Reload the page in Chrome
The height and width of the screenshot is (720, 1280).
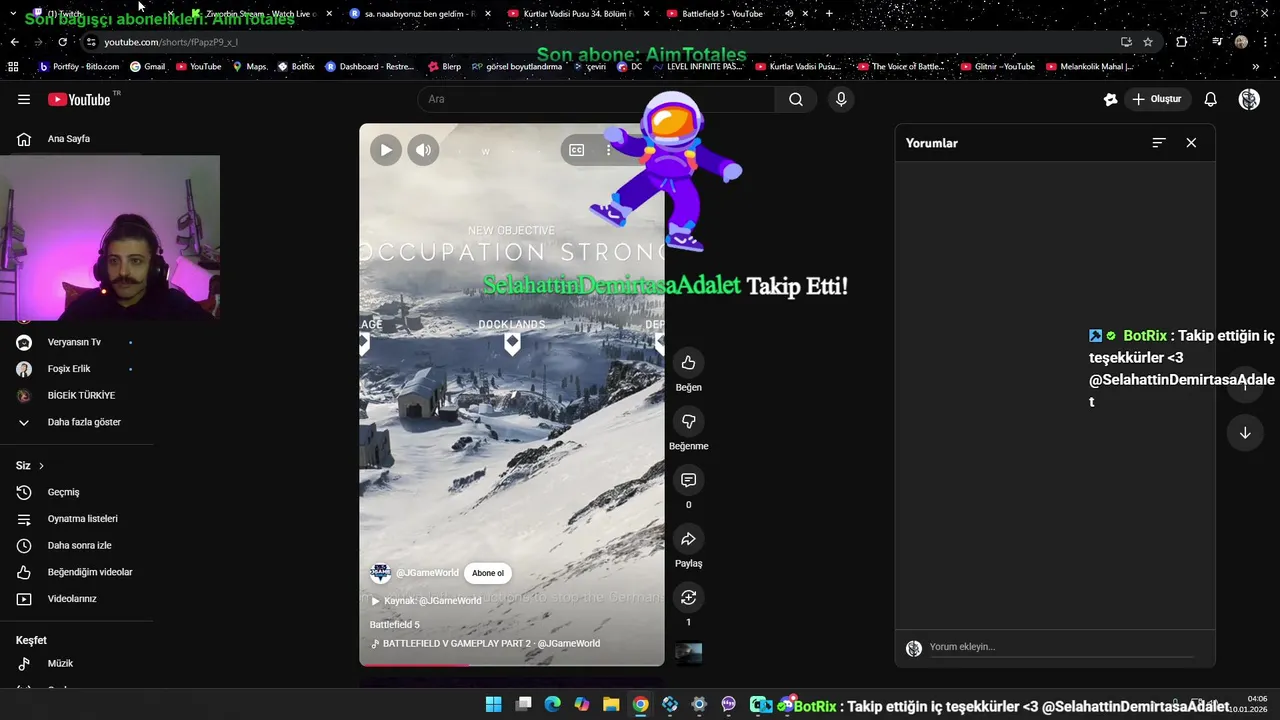pos(62,42)
